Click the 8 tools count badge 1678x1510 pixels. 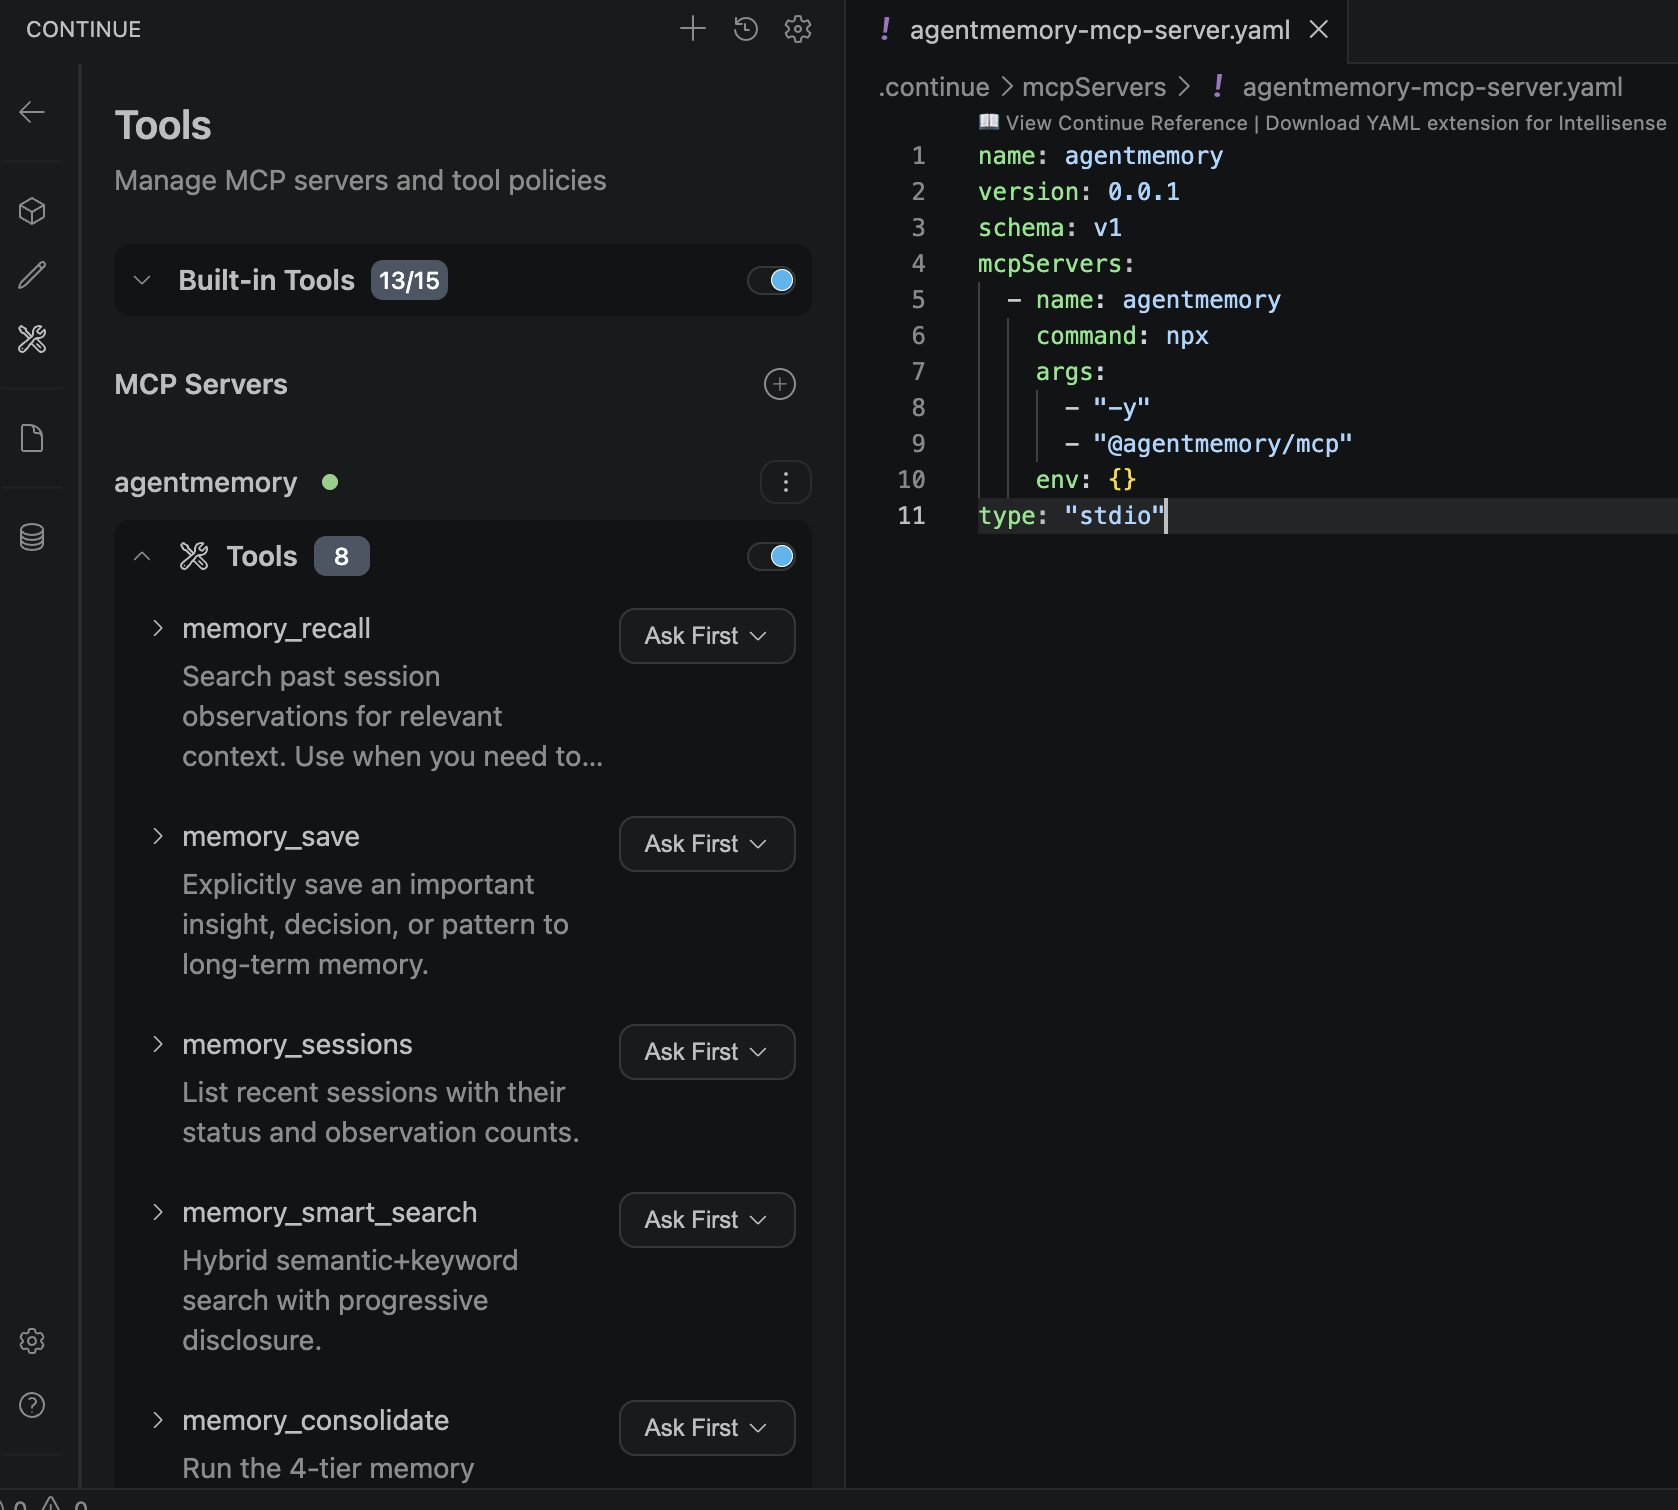point(341,556)
